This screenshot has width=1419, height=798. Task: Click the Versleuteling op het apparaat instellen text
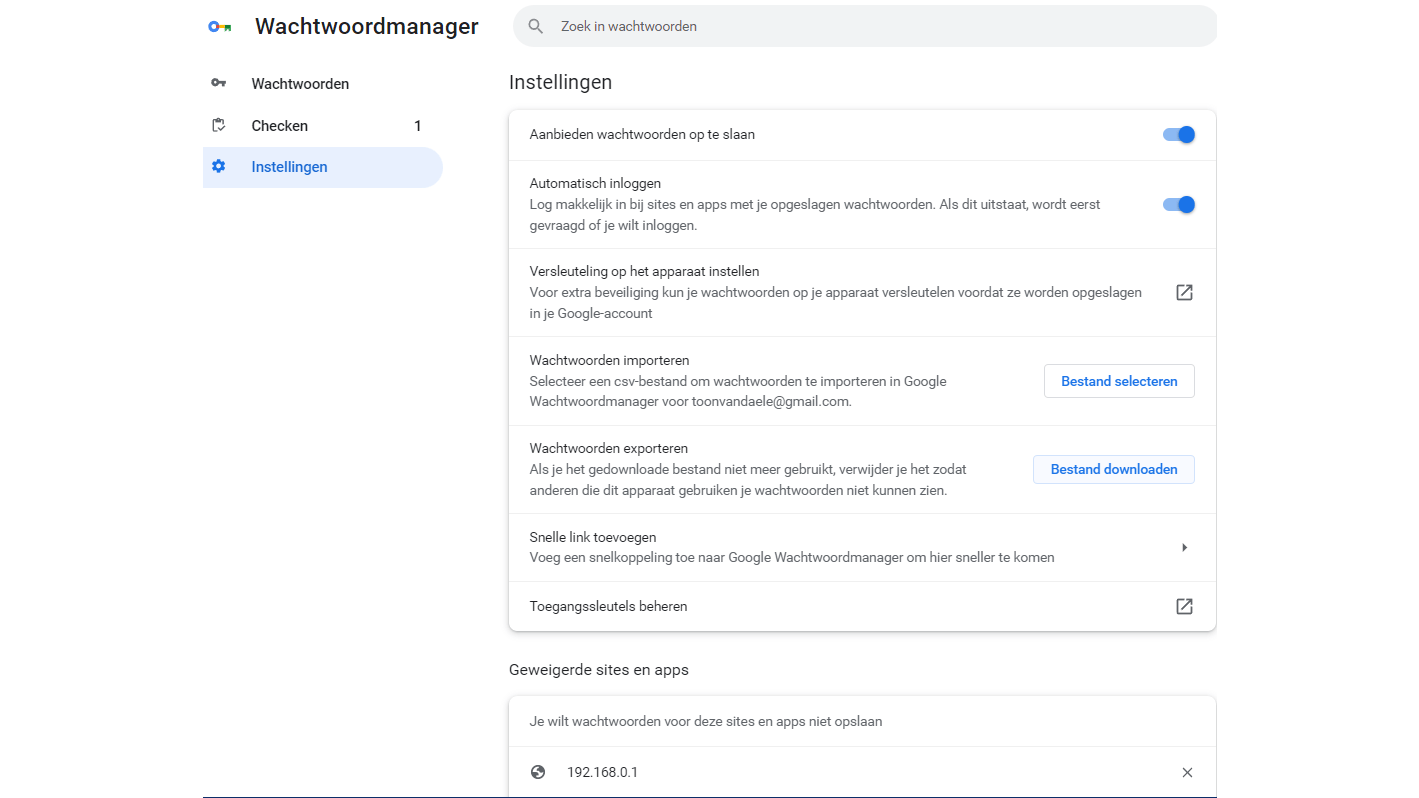pos(644,271)
